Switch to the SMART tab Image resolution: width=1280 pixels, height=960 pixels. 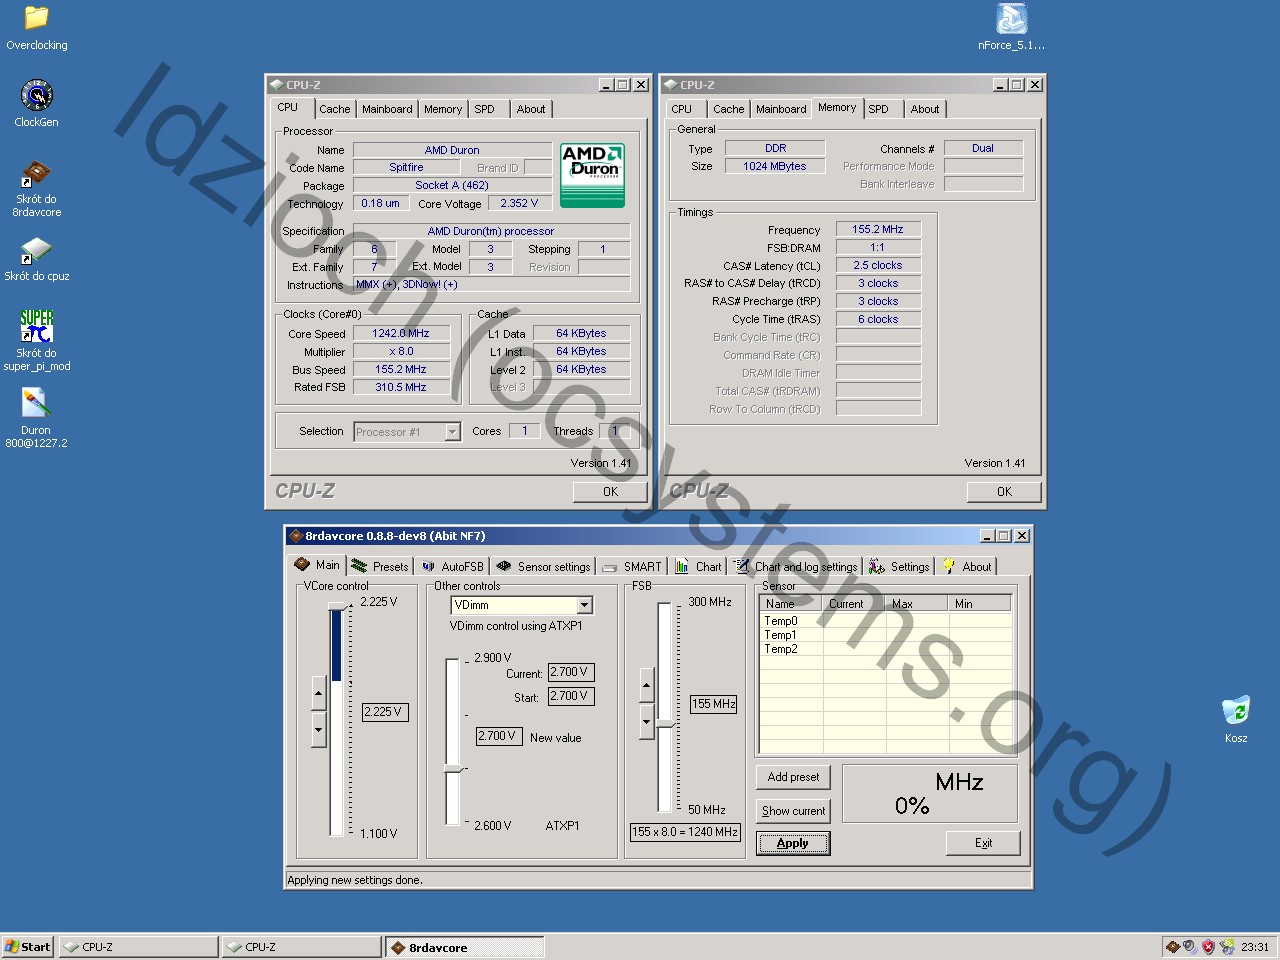coord(632,566)
